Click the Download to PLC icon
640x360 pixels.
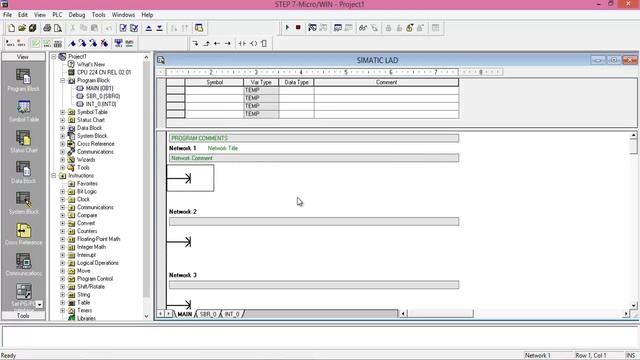160,28
